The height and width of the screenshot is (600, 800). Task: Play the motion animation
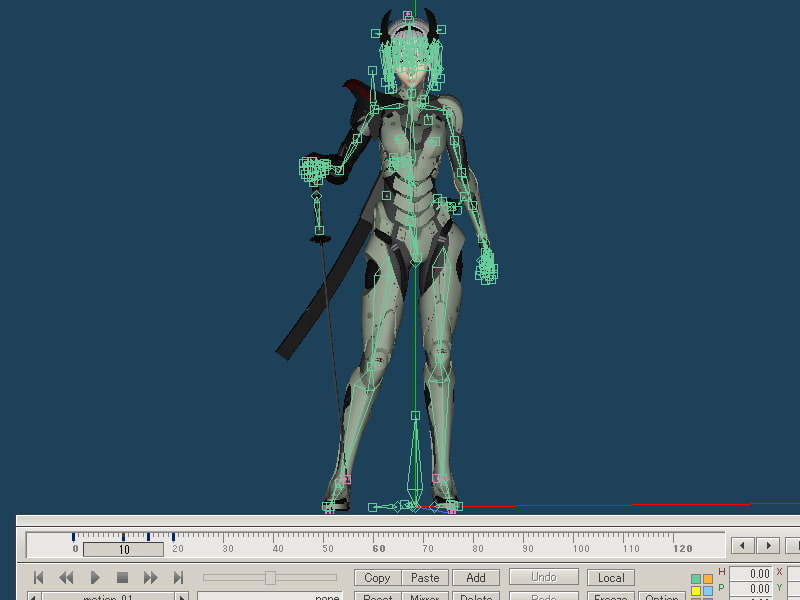(x=95, y=577)
